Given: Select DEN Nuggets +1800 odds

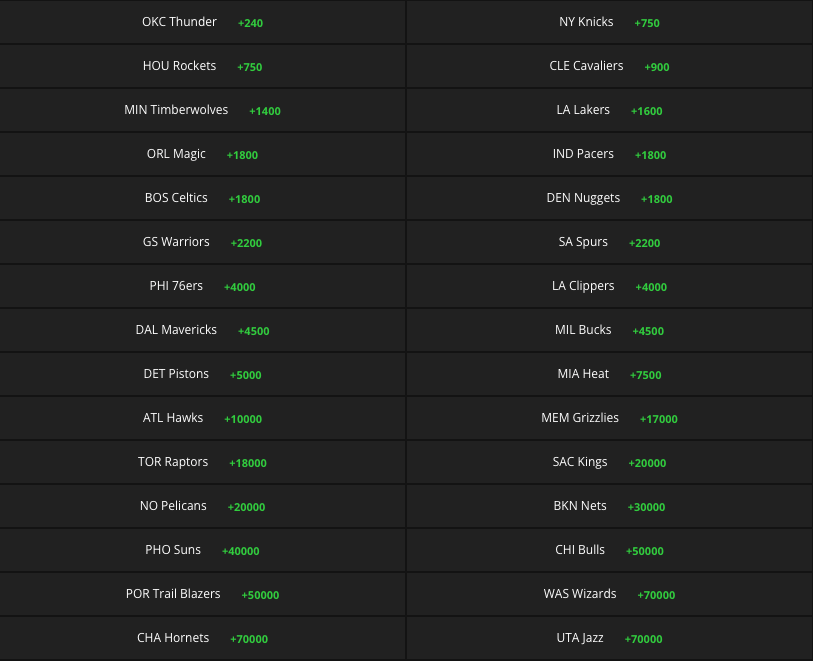Looking at the screenshot, I should point(609,199).
